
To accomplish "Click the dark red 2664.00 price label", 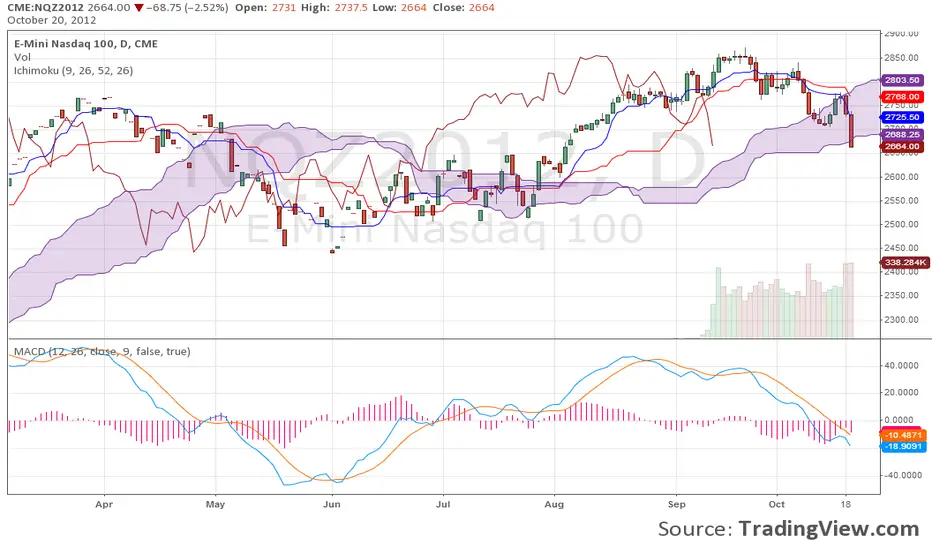I will pos(902,146).
